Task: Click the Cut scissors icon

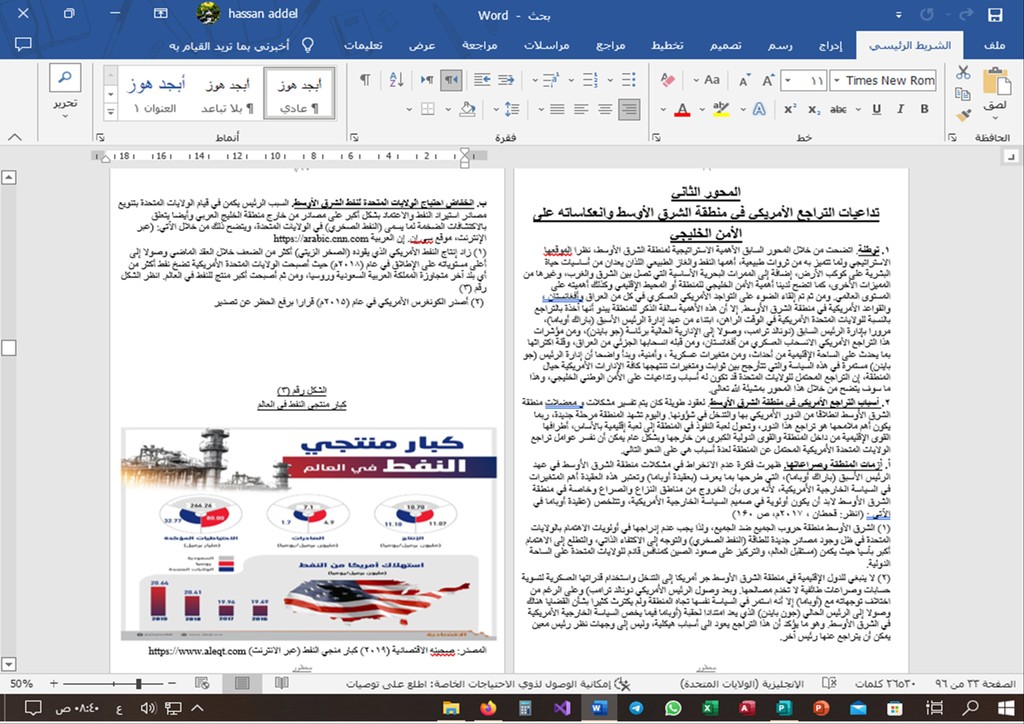Action: click(x=963, y=72)
